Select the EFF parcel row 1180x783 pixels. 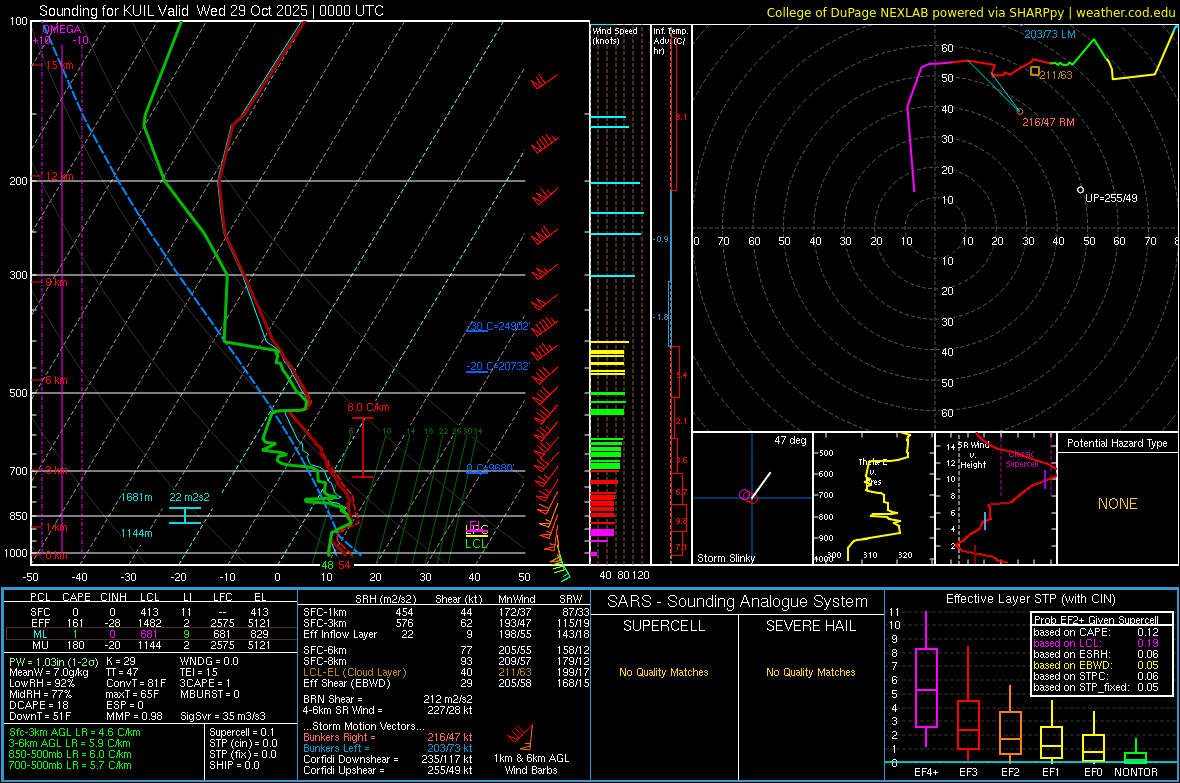click(x=151, y=623)
